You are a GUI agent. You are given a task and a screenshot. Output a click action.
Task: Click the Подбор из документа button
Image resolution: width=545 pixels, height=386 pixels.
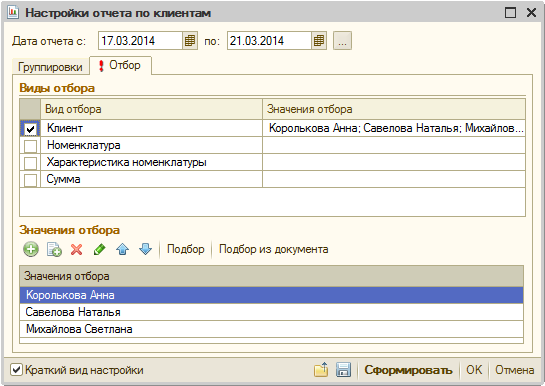tap(274, 249)
